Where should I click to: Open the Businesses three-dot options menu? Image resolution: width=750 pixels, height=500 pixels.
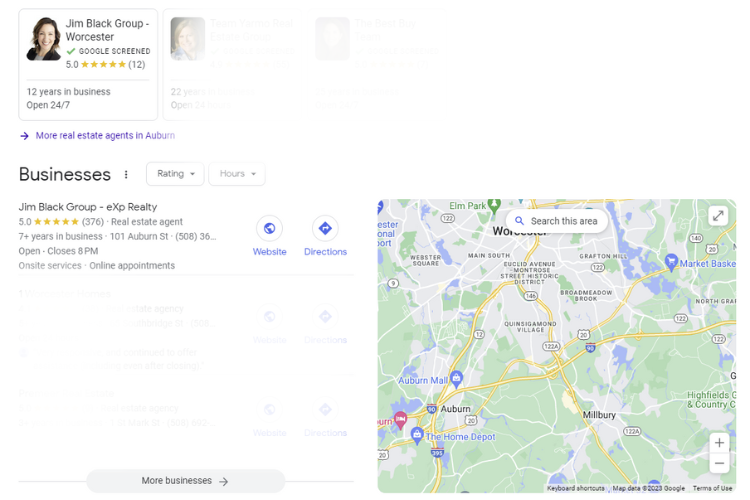click(x=126, y=175)
